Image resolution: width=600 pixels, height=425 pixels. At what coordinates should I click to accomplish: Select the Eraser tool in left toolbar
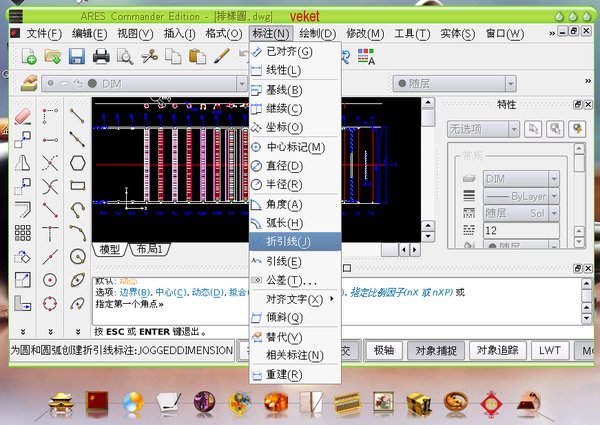[23, 117]
